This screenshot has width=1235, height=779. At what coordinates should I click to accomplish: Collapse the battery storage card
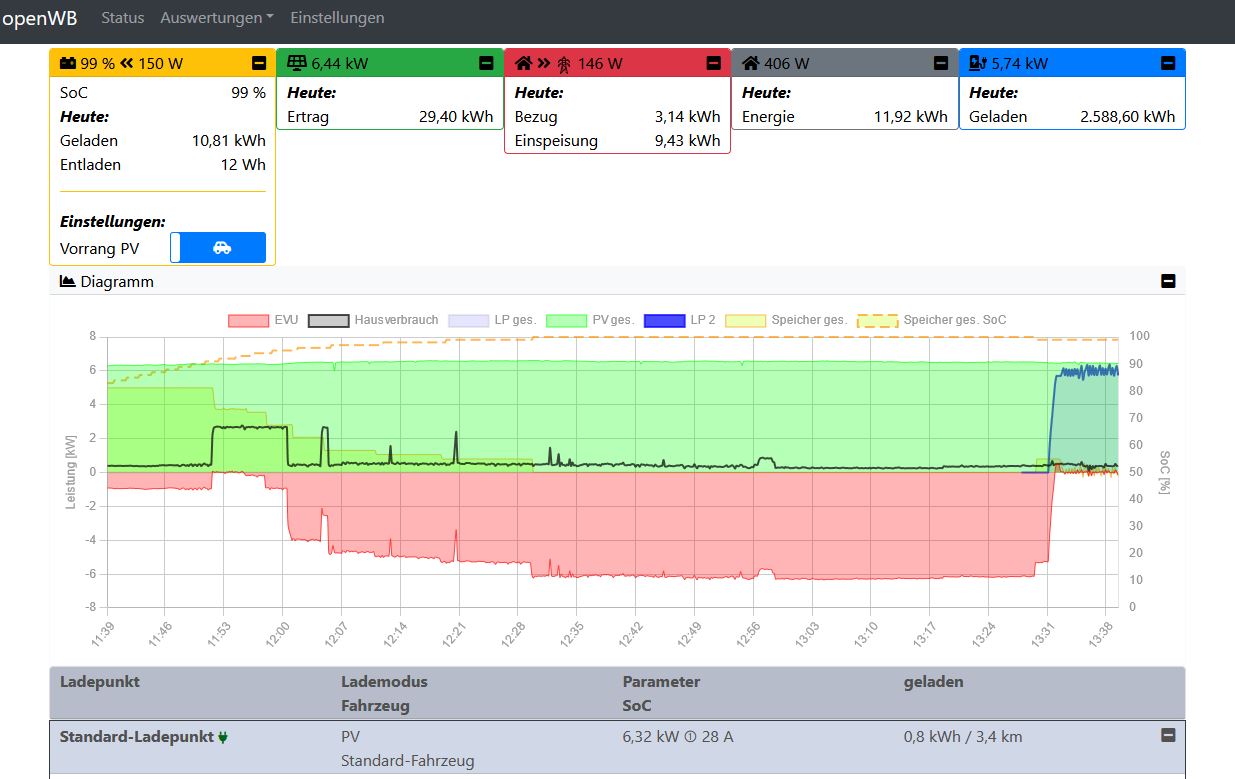click(x=259, y=63)
